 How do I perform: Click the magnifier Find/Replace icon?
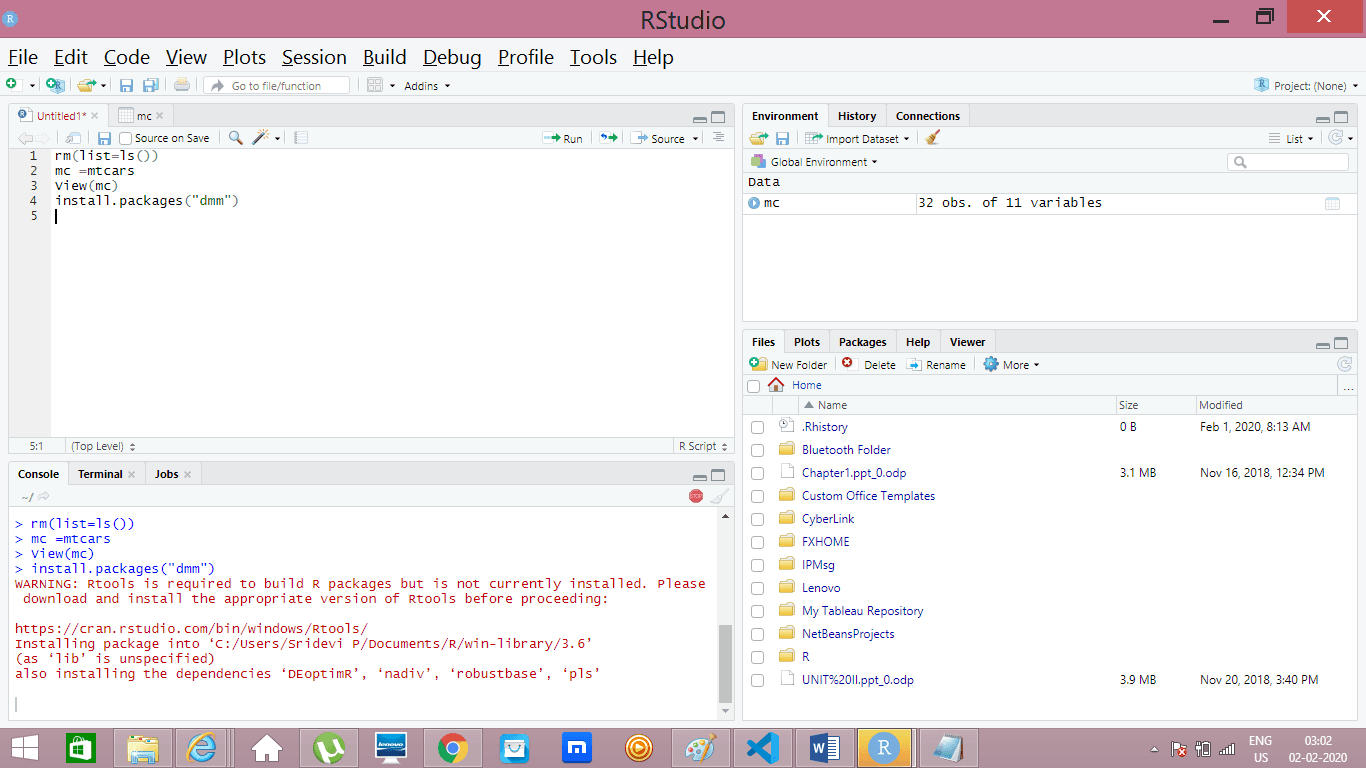[236, 138]
